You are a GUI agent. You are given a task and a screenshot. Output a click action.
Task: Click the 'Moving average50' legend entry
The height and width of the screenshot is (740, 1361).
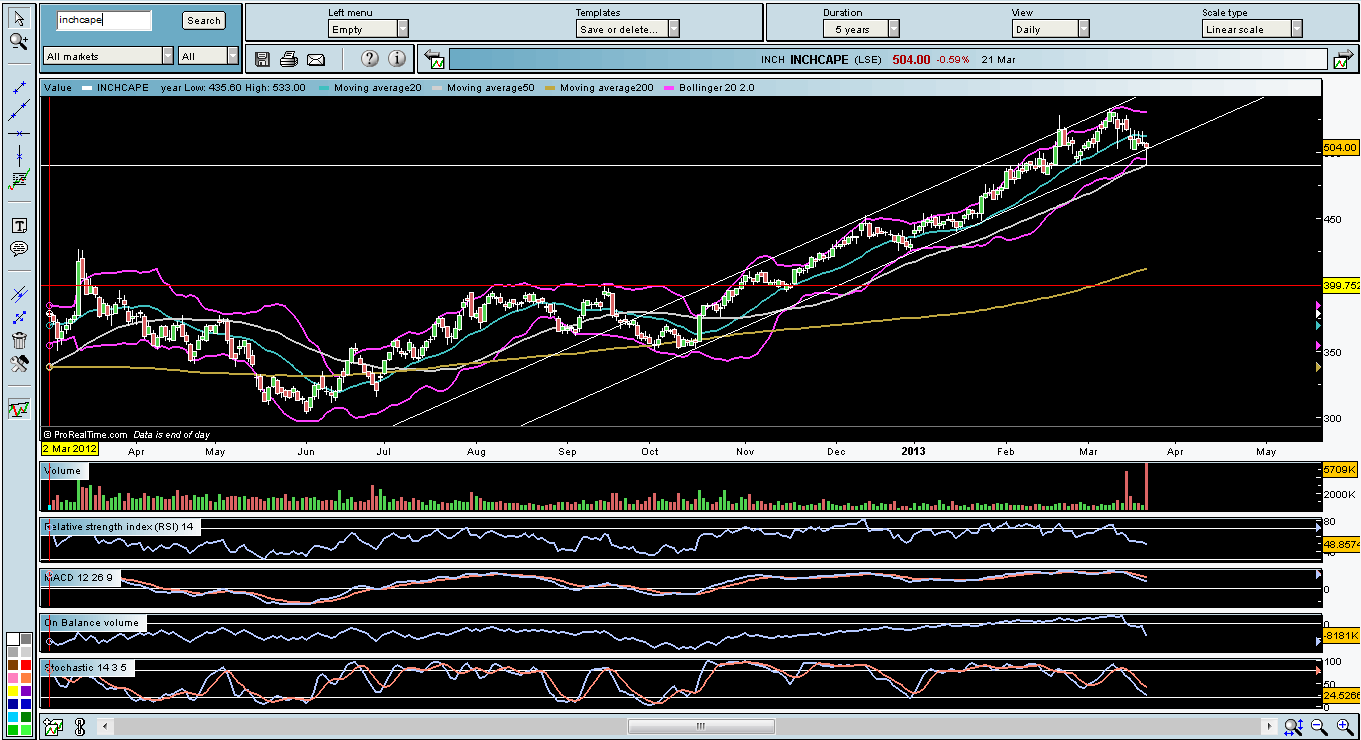482,88
